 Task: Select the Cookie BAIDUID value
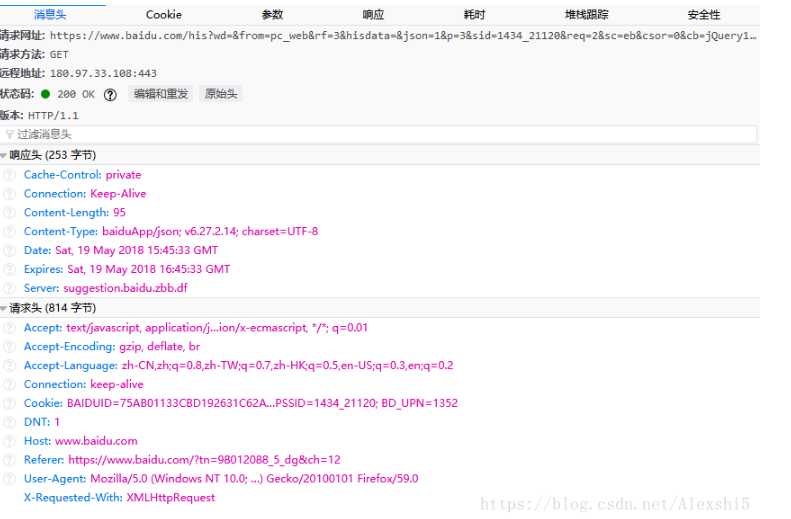tap(262, 403)
